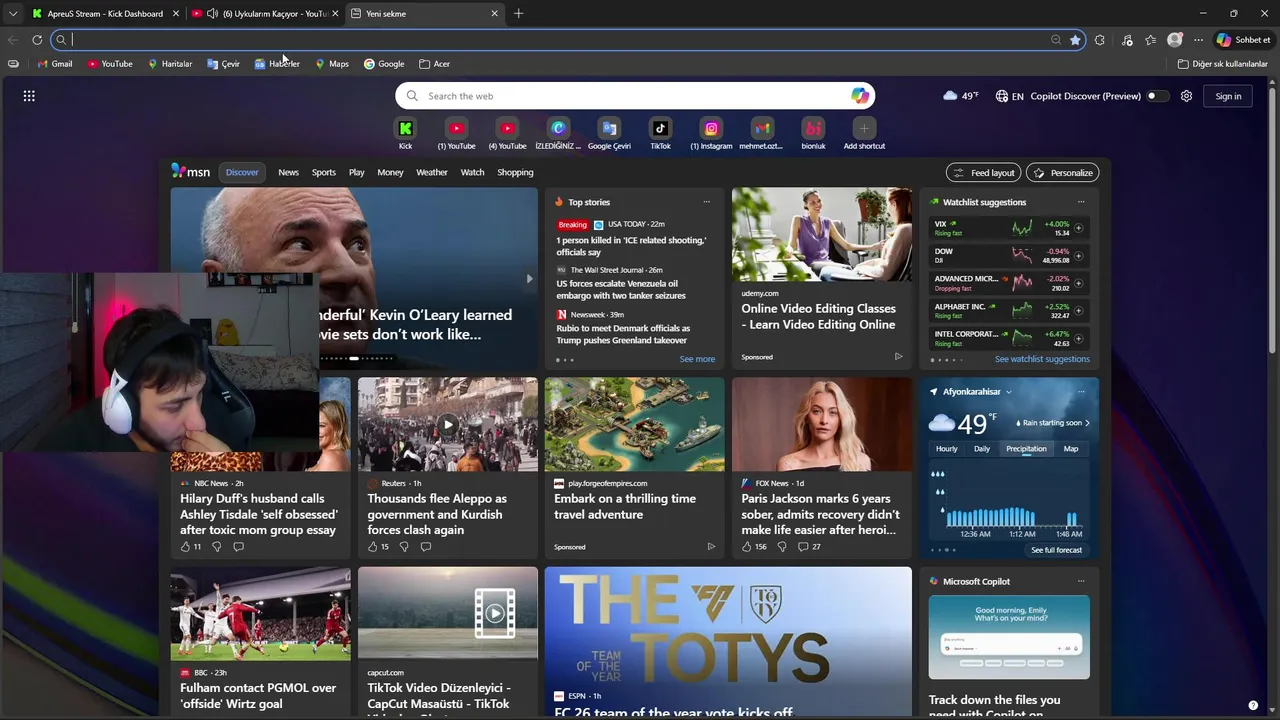The width and height of the screenshot is (1280, 720).
Task: Open the Feed layout button
Action: (x=983, y=173)
